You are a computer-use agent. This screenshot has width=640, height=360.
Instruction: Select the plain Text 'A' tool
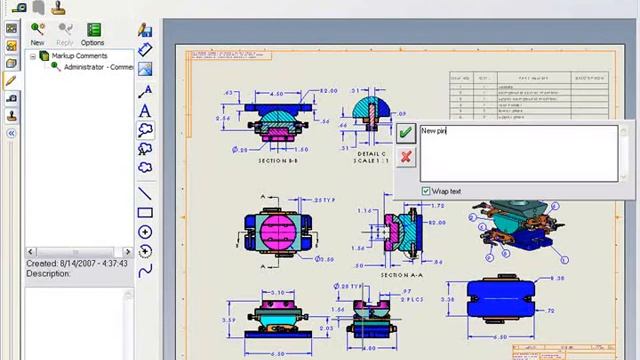point(145,111)
